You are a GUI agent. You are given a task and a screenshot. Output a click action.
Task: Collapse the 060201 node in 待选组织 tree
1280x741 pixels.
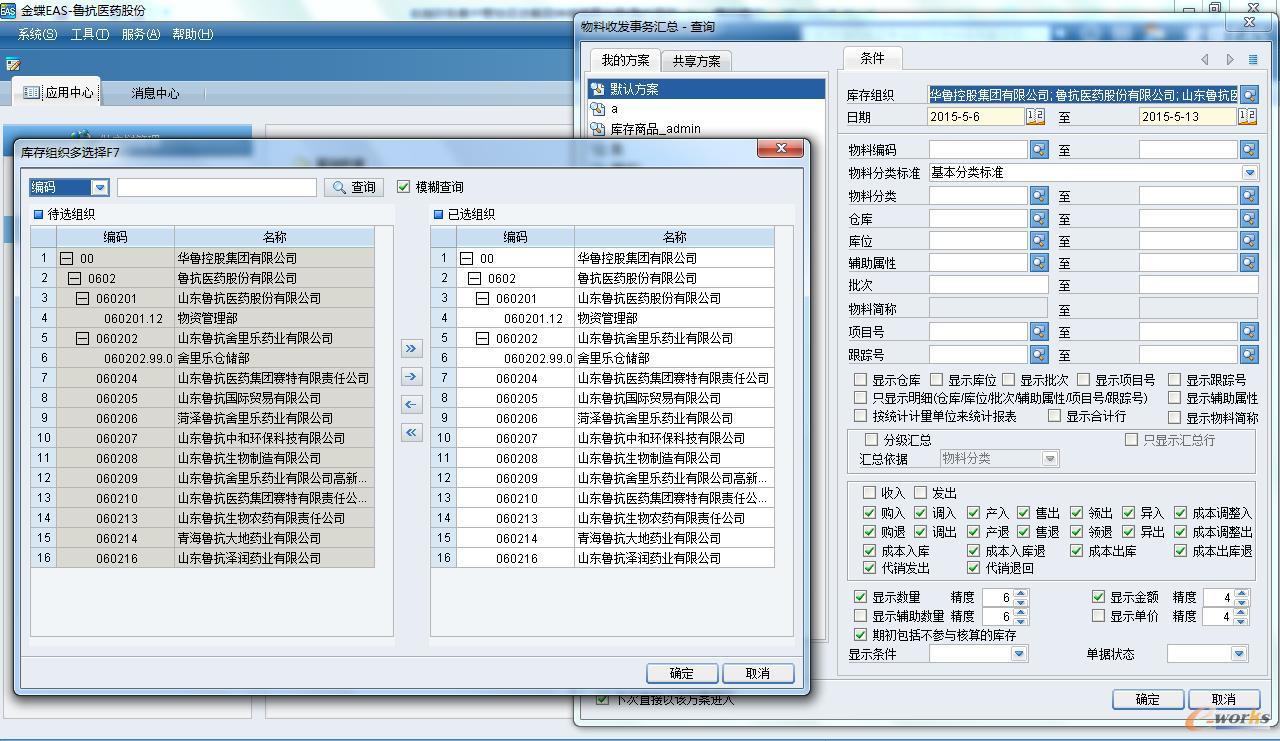coord(83,298)
